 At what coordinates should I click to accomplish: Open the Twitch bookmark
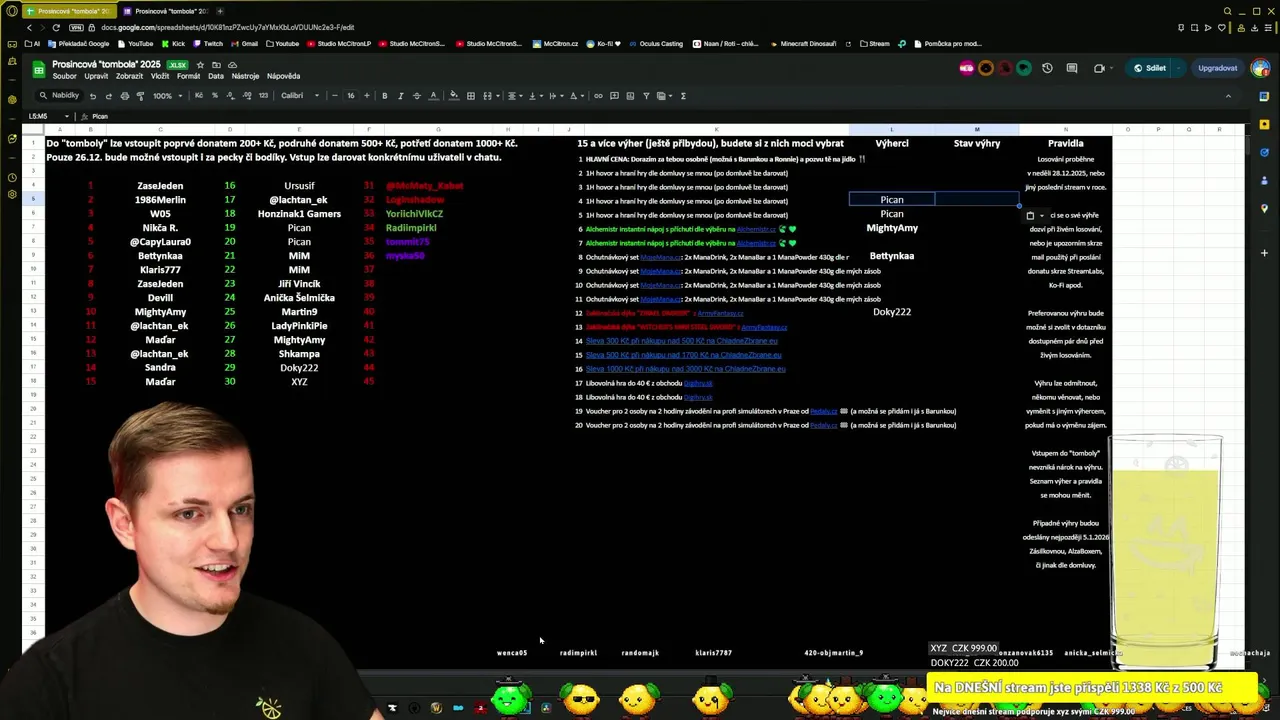pos(207,44)
